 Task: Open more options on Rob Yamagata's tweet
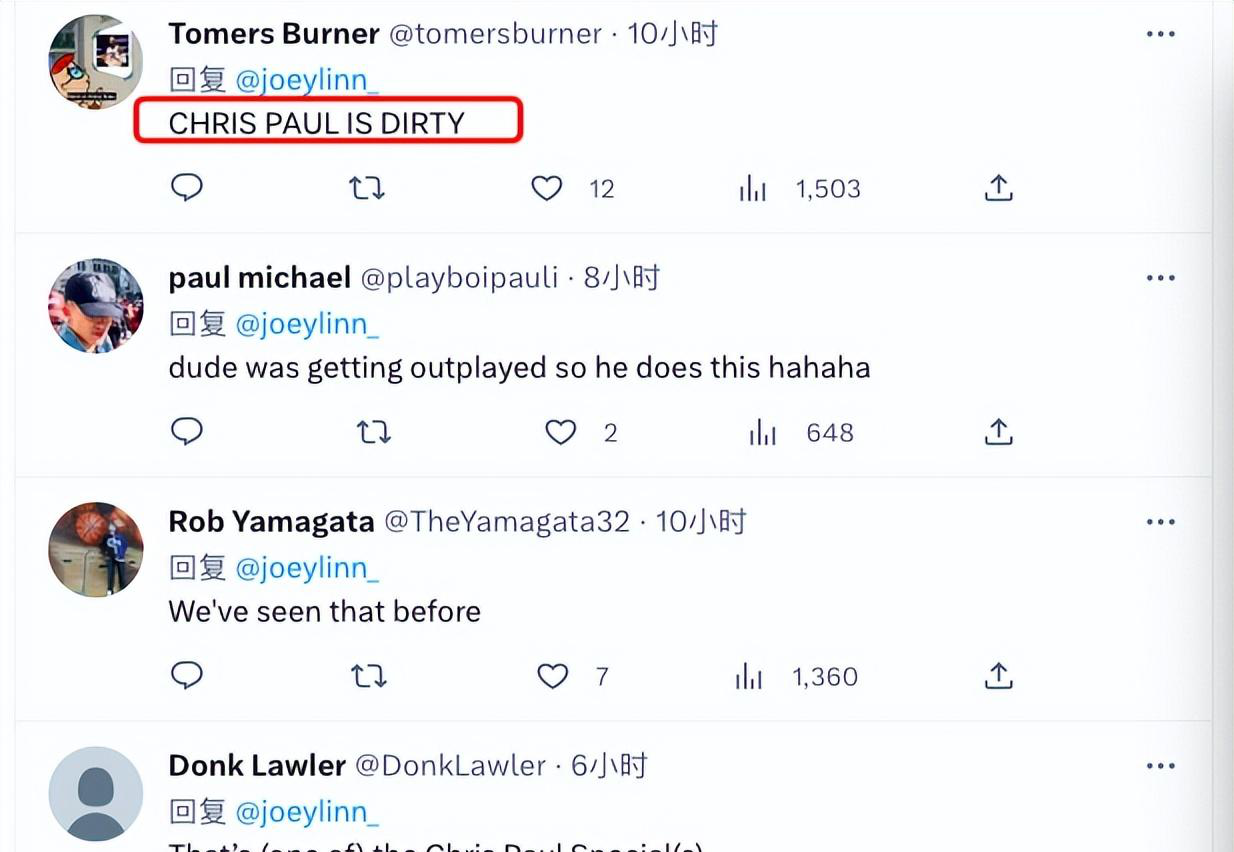pos(1160,522)
